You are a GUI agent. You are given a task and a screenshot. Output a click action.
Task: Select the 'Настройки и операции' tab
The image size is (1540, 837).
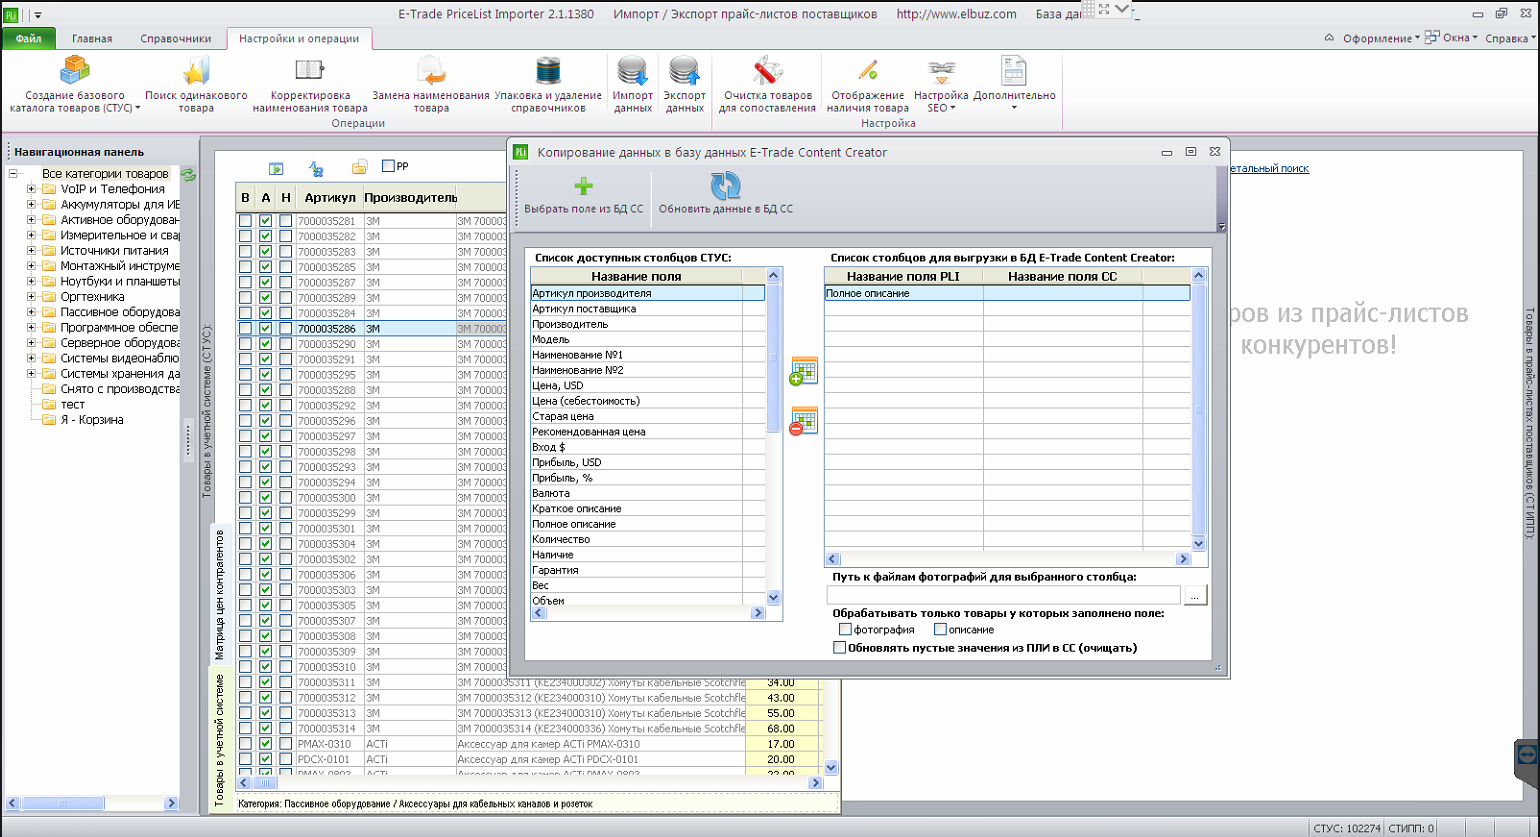click(299, 39)
